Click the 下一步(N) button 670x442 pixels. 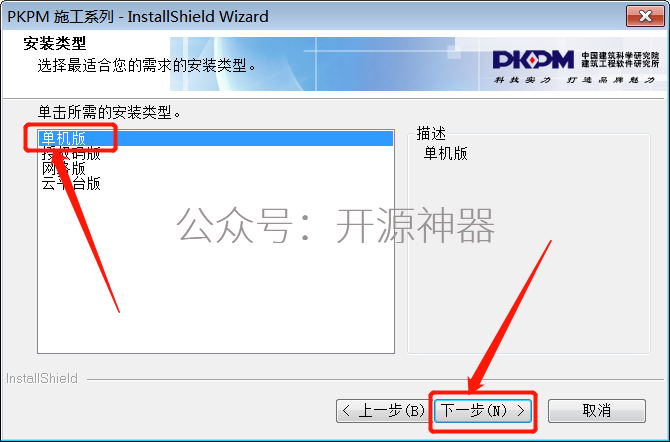tap(483, 411)
